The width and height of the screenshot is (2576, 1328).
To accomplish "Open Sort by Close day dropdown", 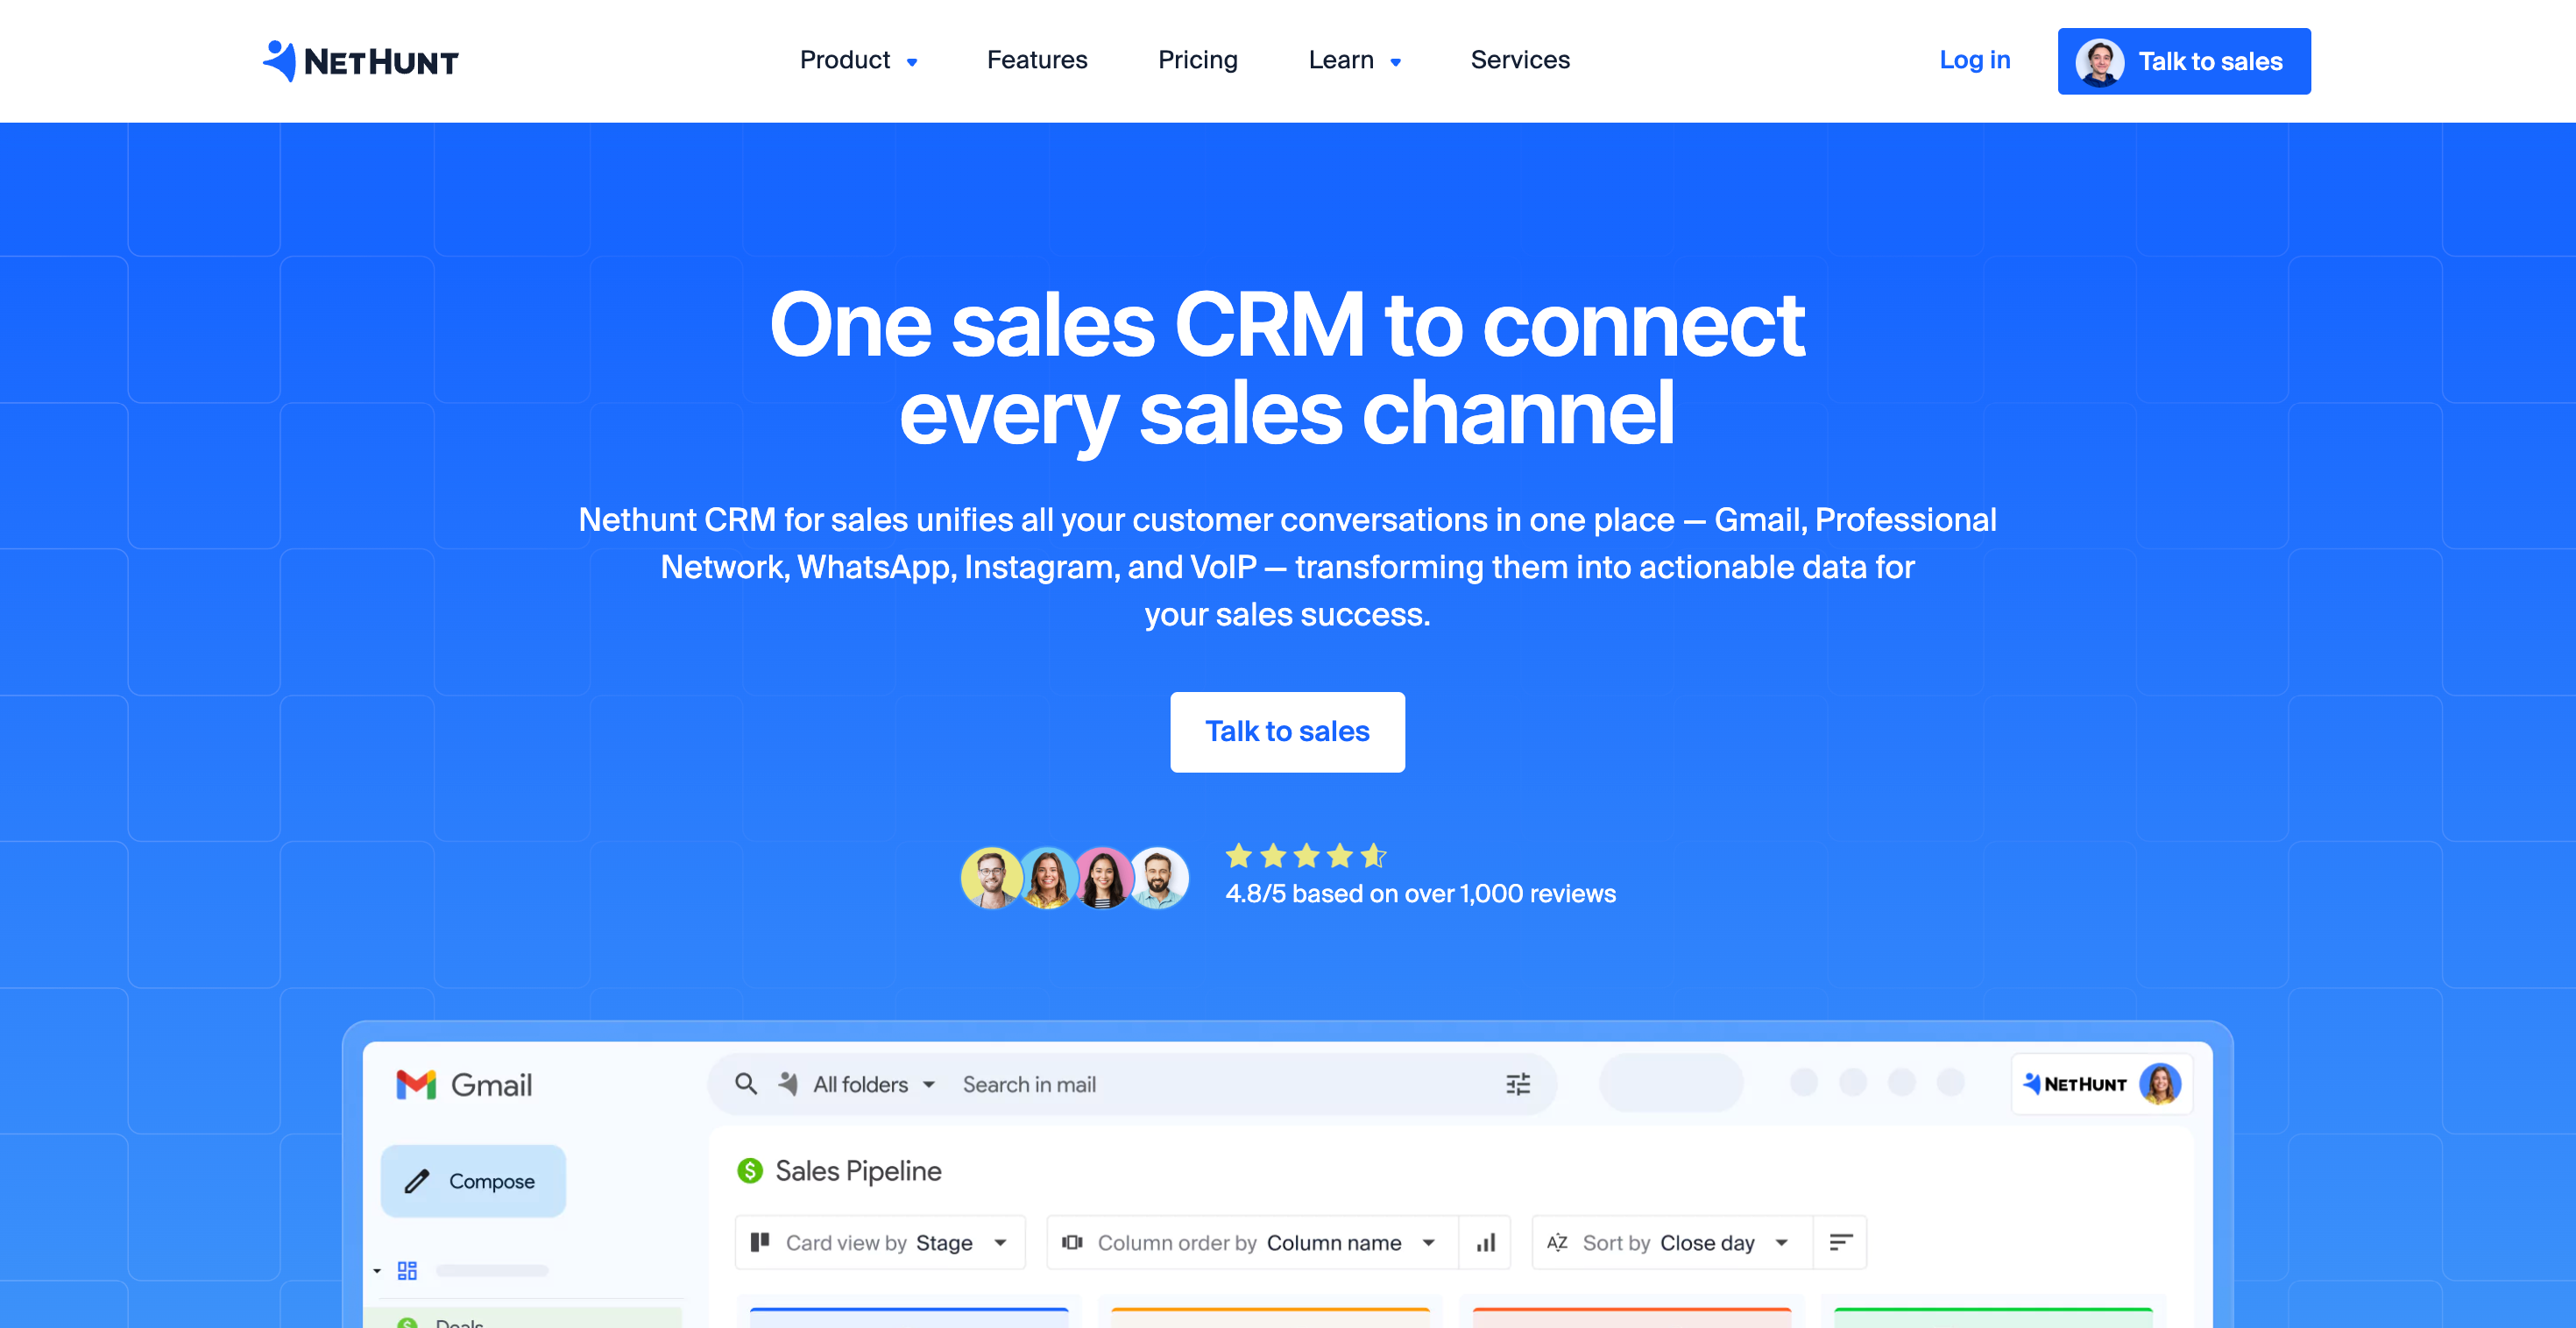I will pyautogui.click(x=1672, y=1242).
